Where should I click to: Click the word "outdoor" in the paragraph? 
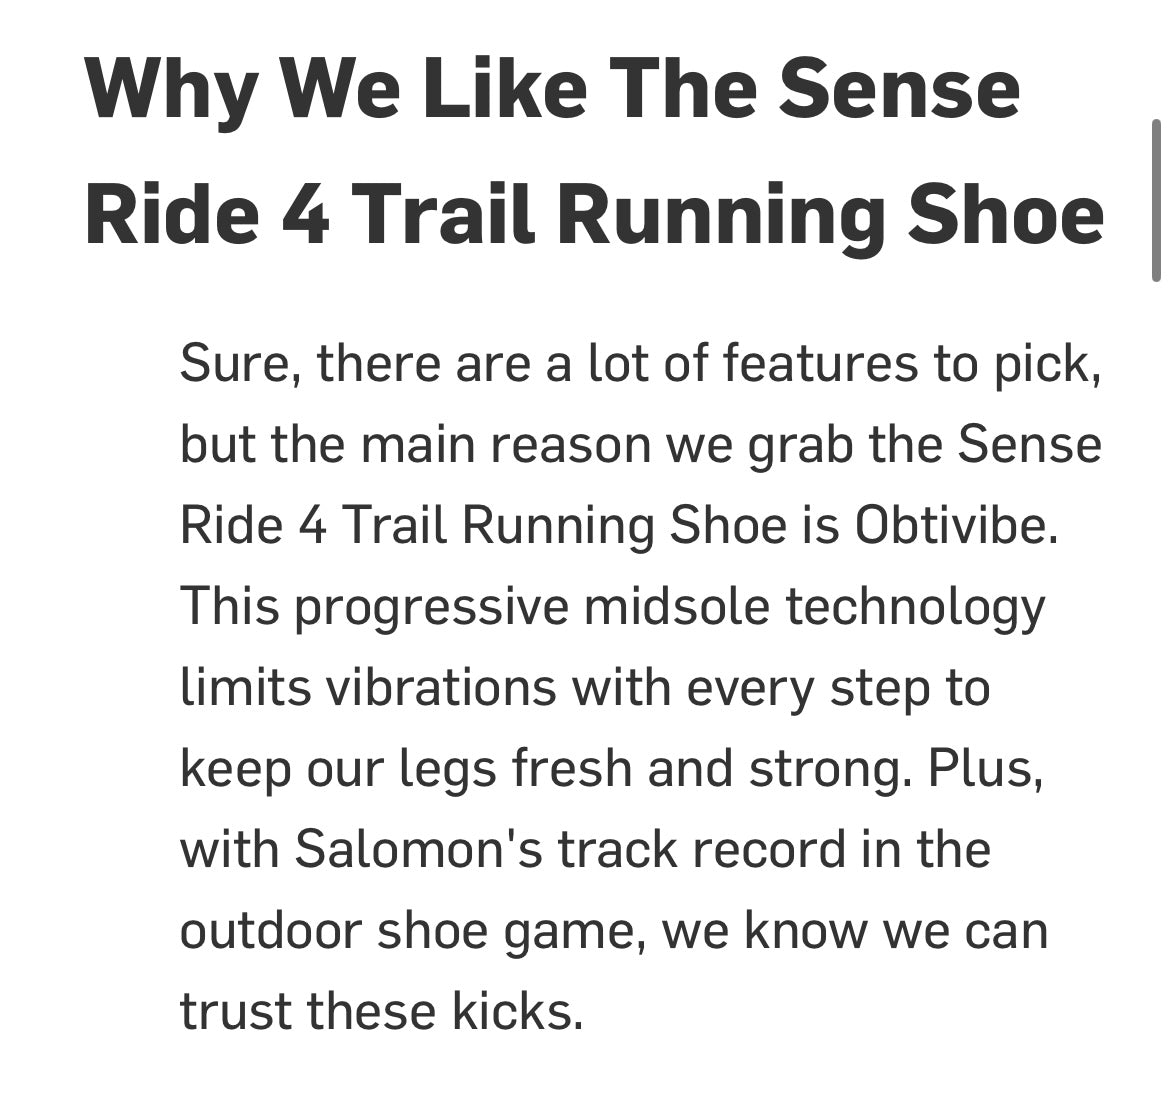click(x=271, y=931)
